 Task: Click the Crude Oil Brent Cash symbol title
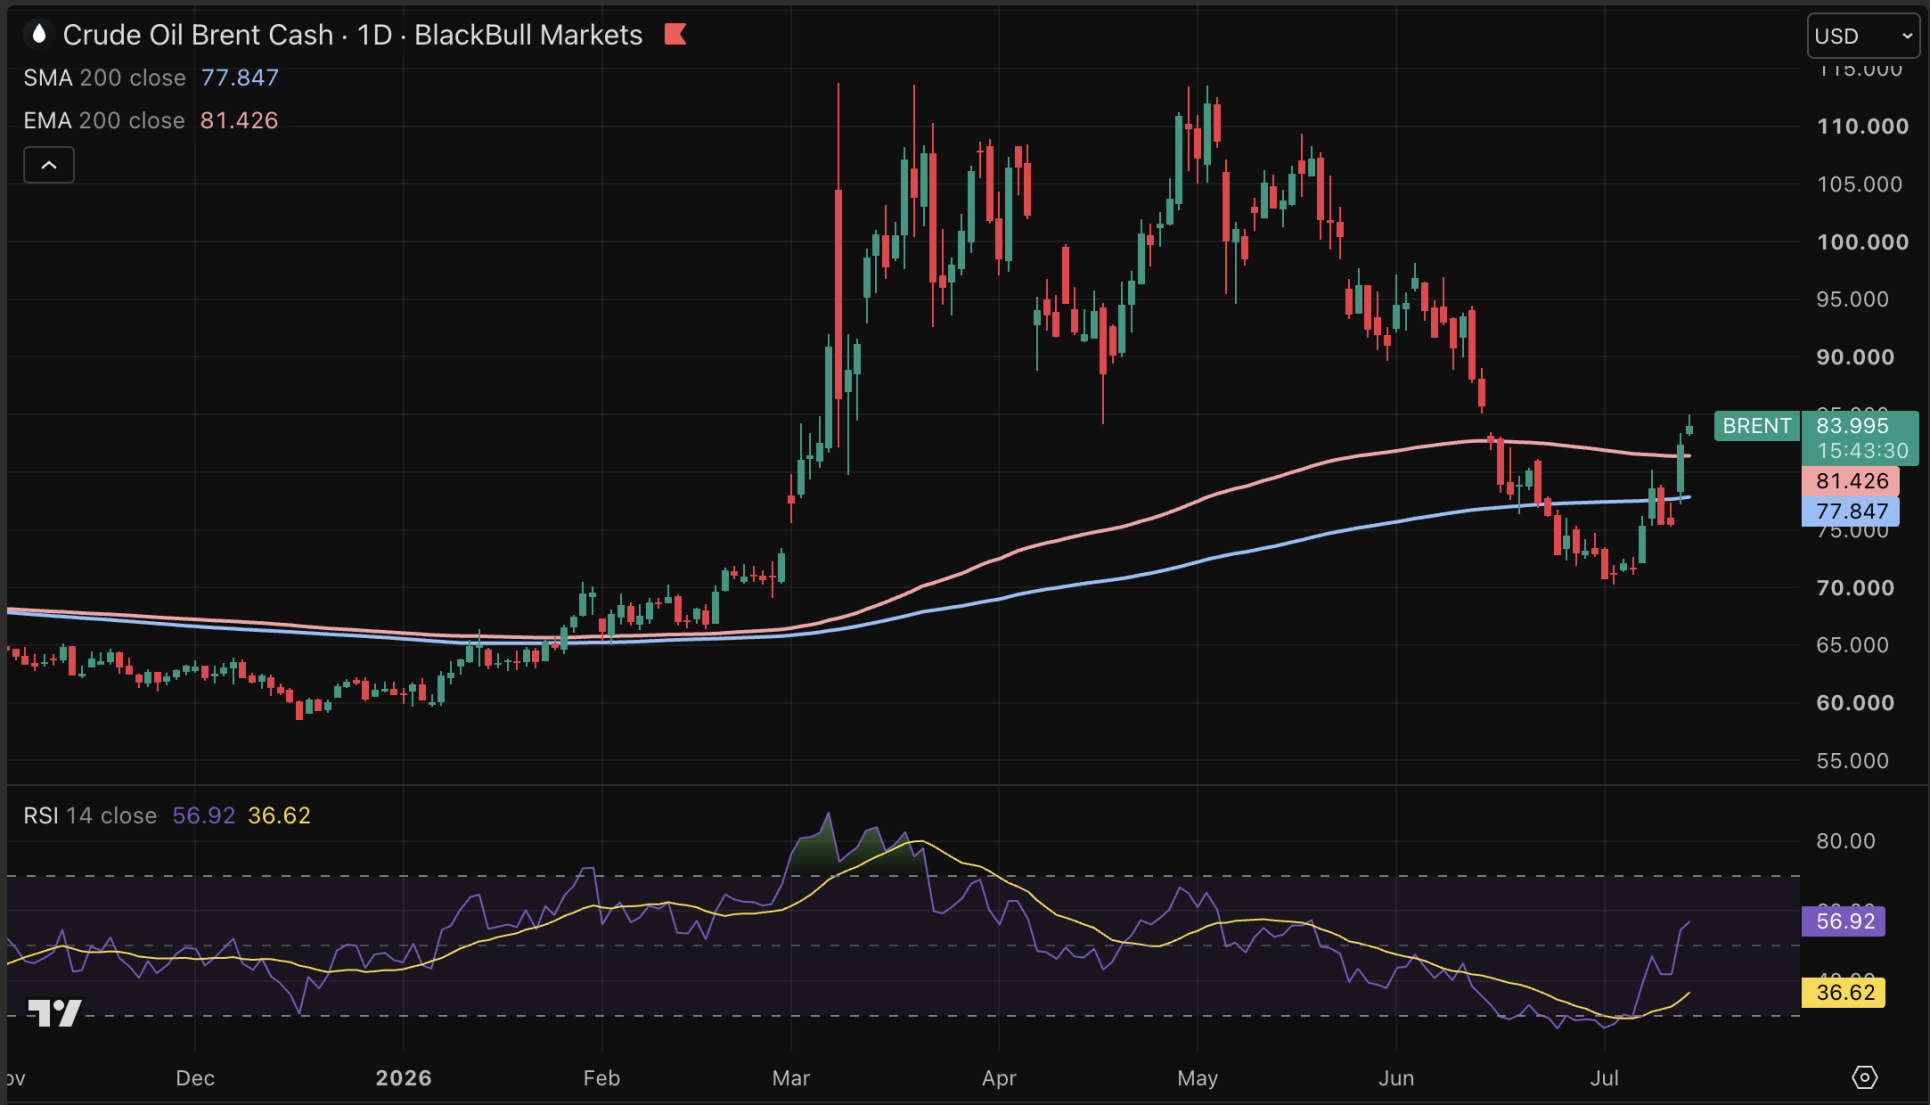pos(198,35)
